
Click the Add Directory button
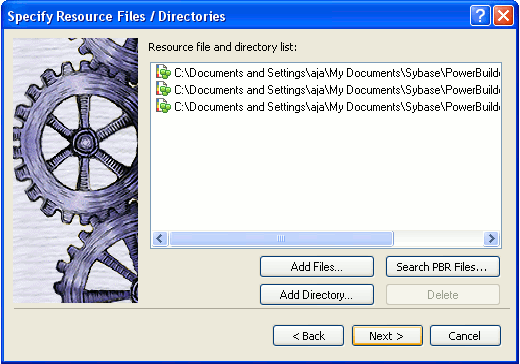(317, 295)
